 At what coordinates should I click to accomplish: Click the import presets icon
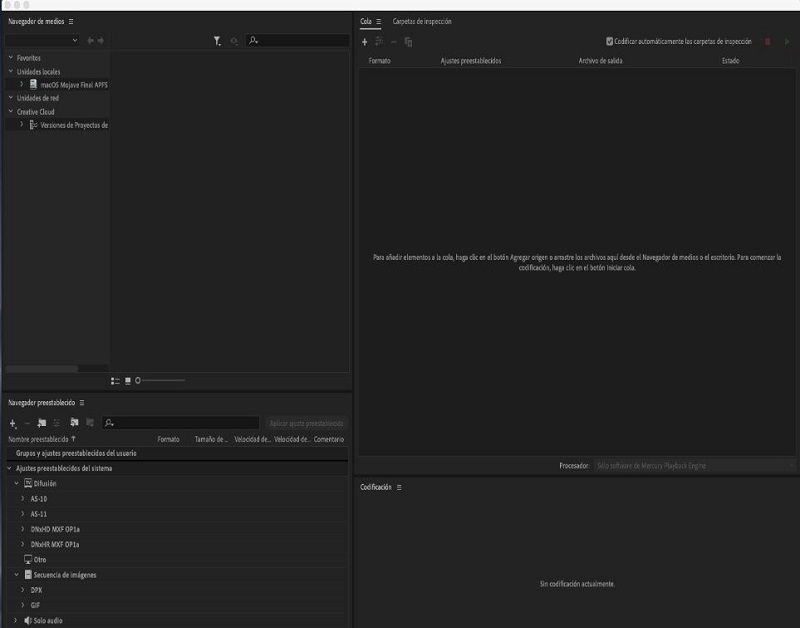(x=74, y=422)
